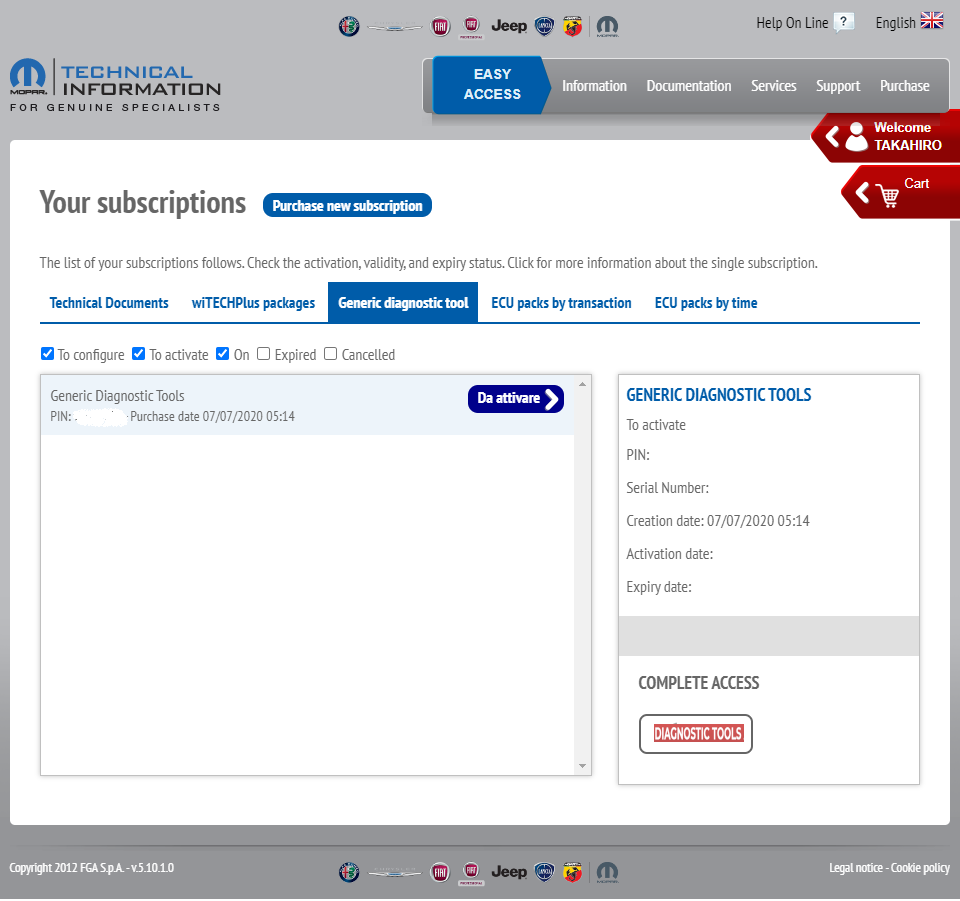Open the English language selector
Viewport: 960px width, 901px height.
click(908, 22)
